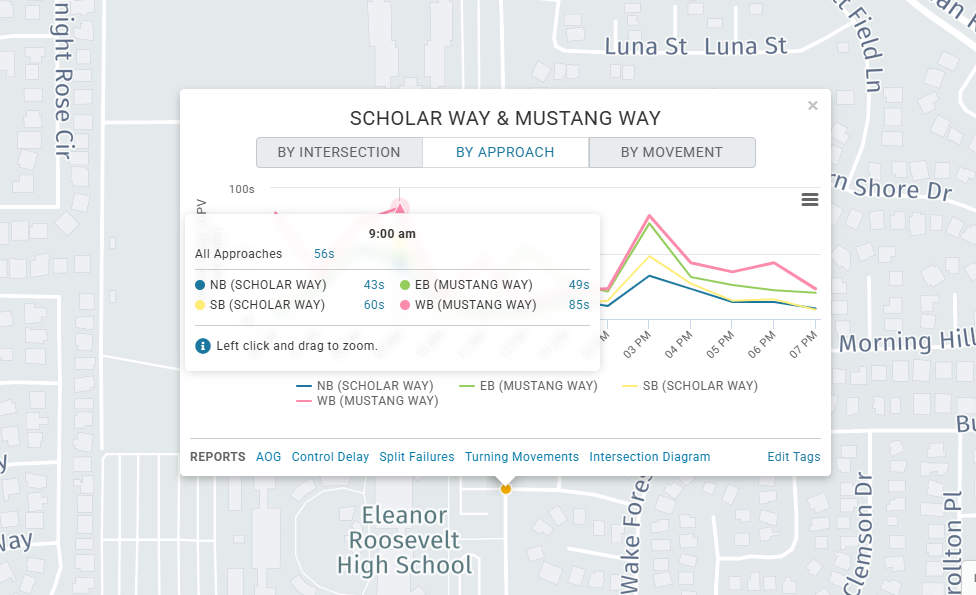
Task: Close the intersection popup with the X
Action: (812, 106)
